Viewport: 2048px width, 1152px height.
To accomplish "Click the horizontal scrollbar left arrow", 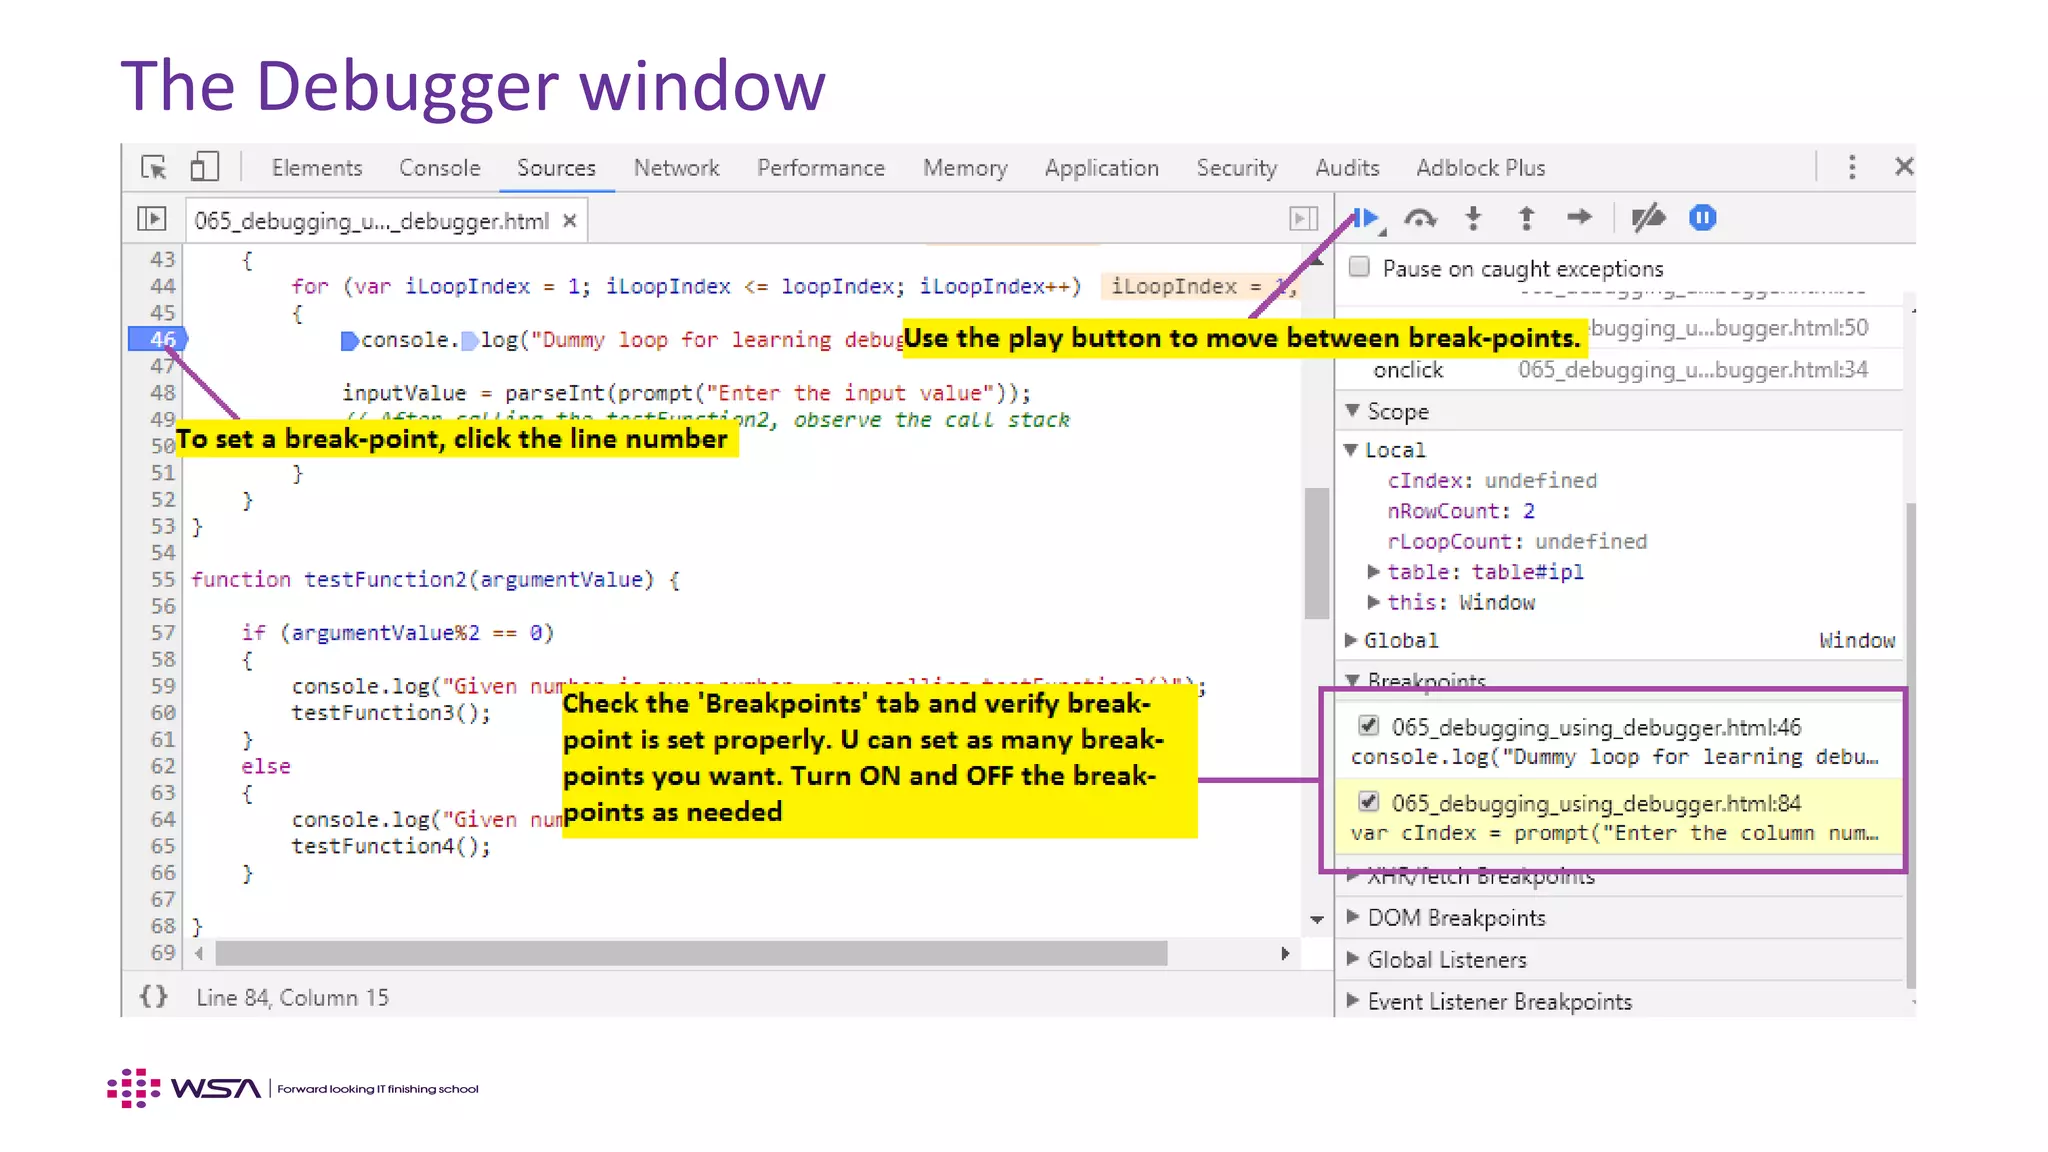I will coord(199,953).
